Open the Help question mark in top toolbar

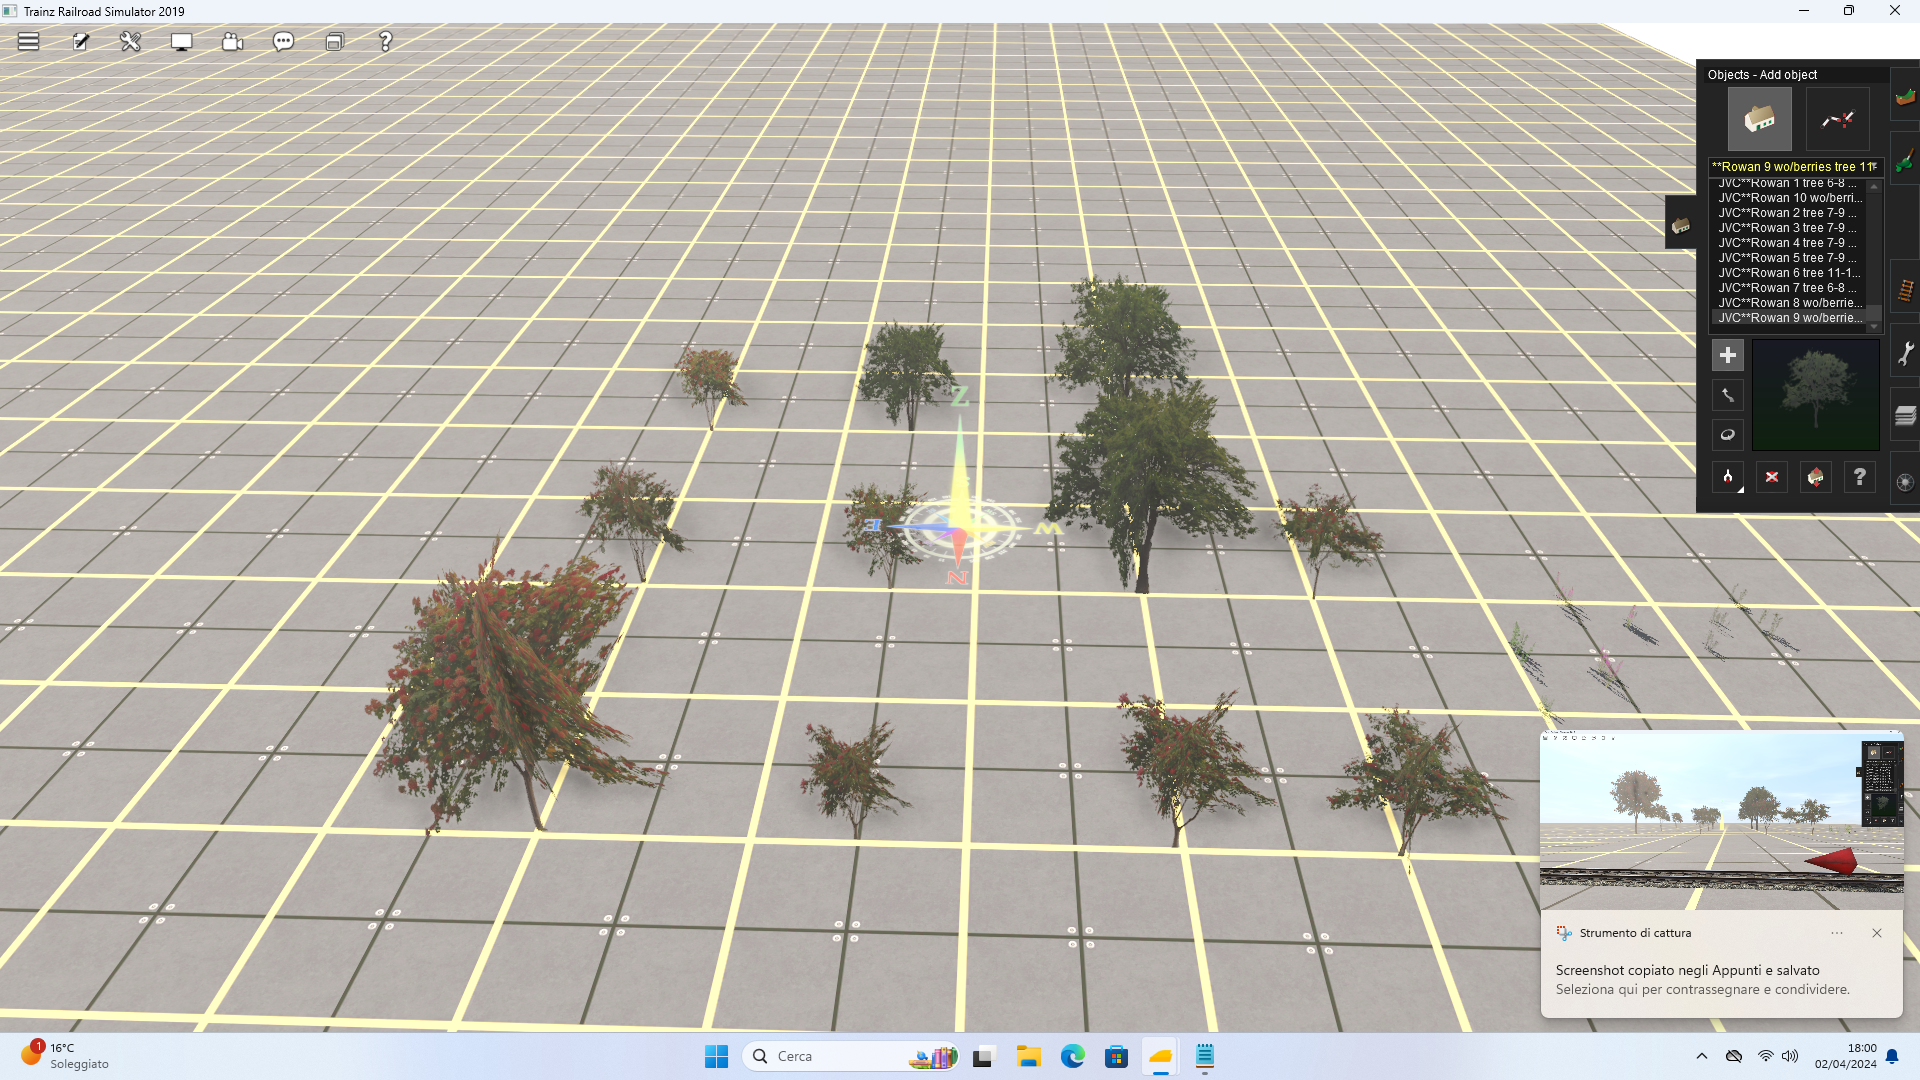(385, 41)
